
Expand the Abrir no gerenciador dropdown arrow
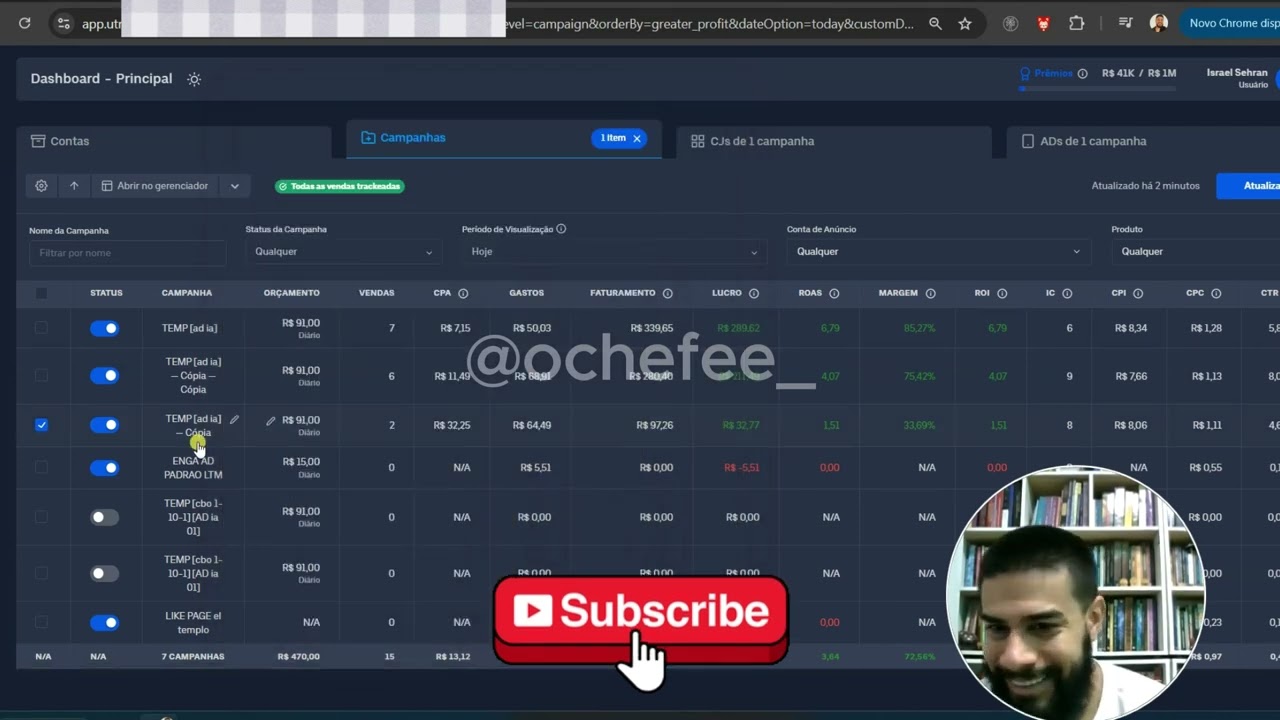(234, 186)
